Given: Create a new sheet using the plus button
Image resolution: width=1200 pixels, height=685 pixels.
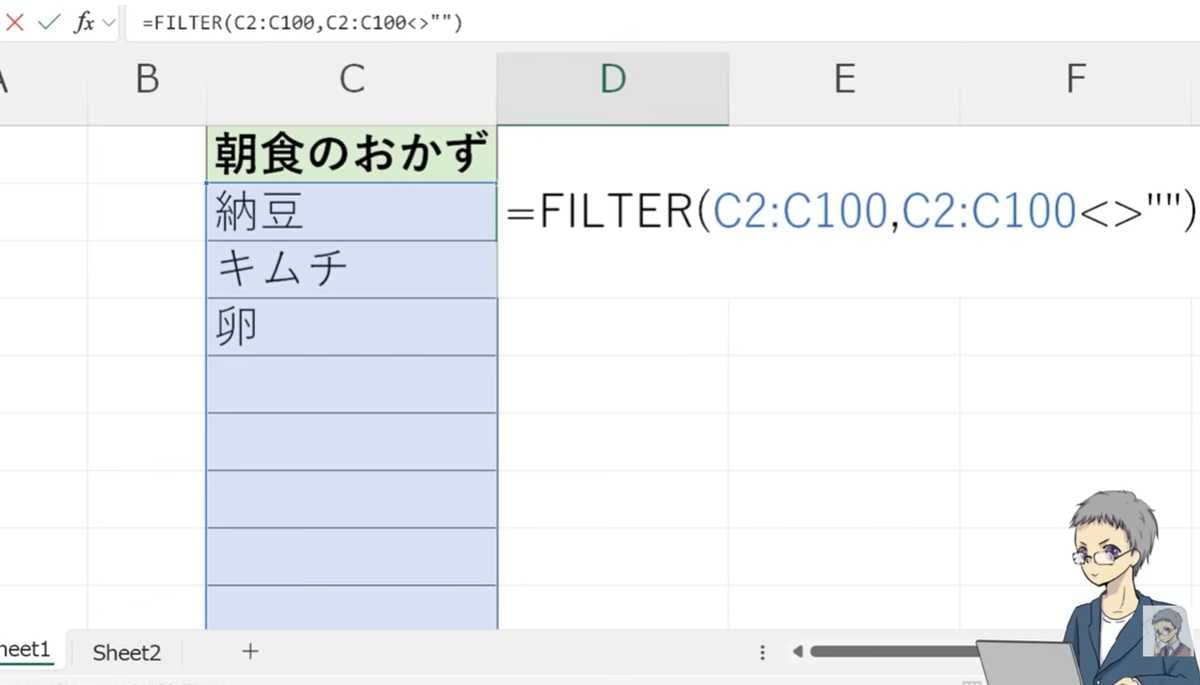Looking at the screenshot, I should (248, 651).
